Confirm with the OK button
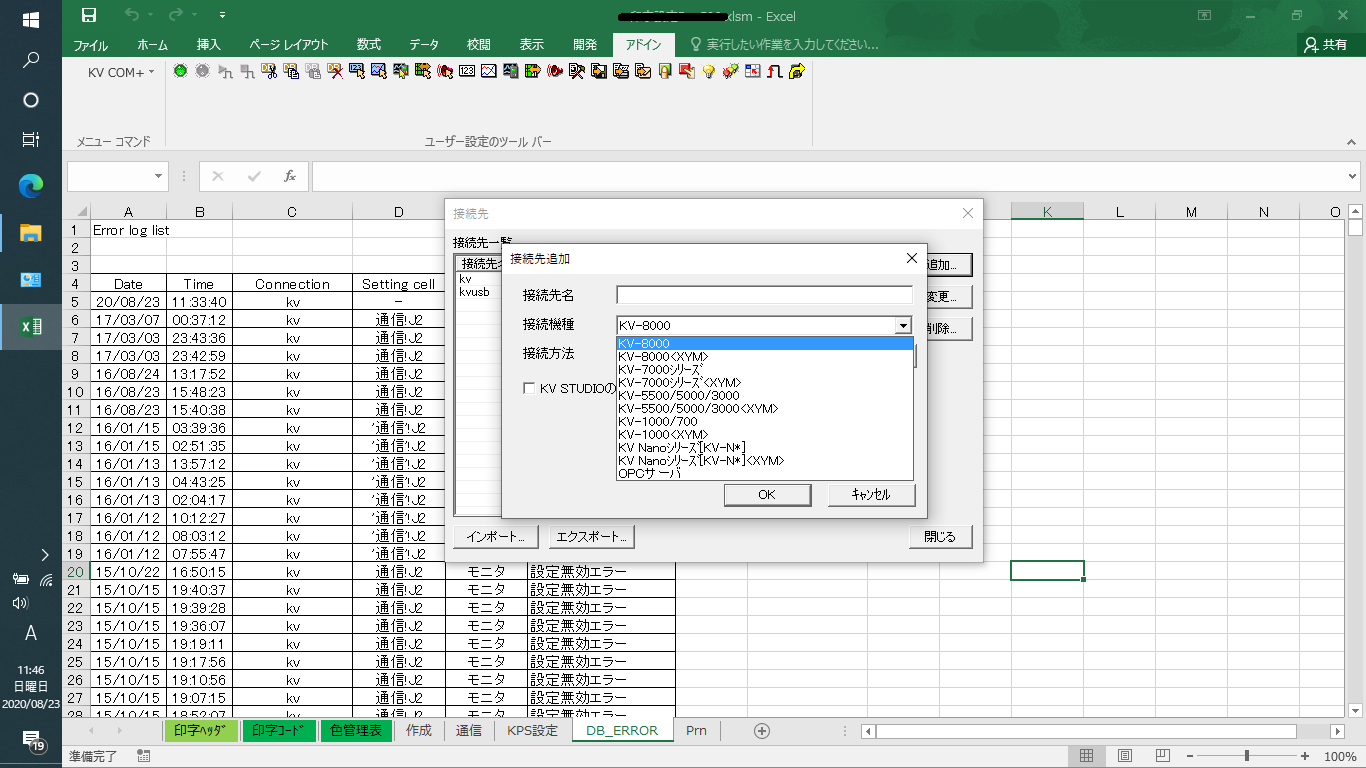 [767, 495]
